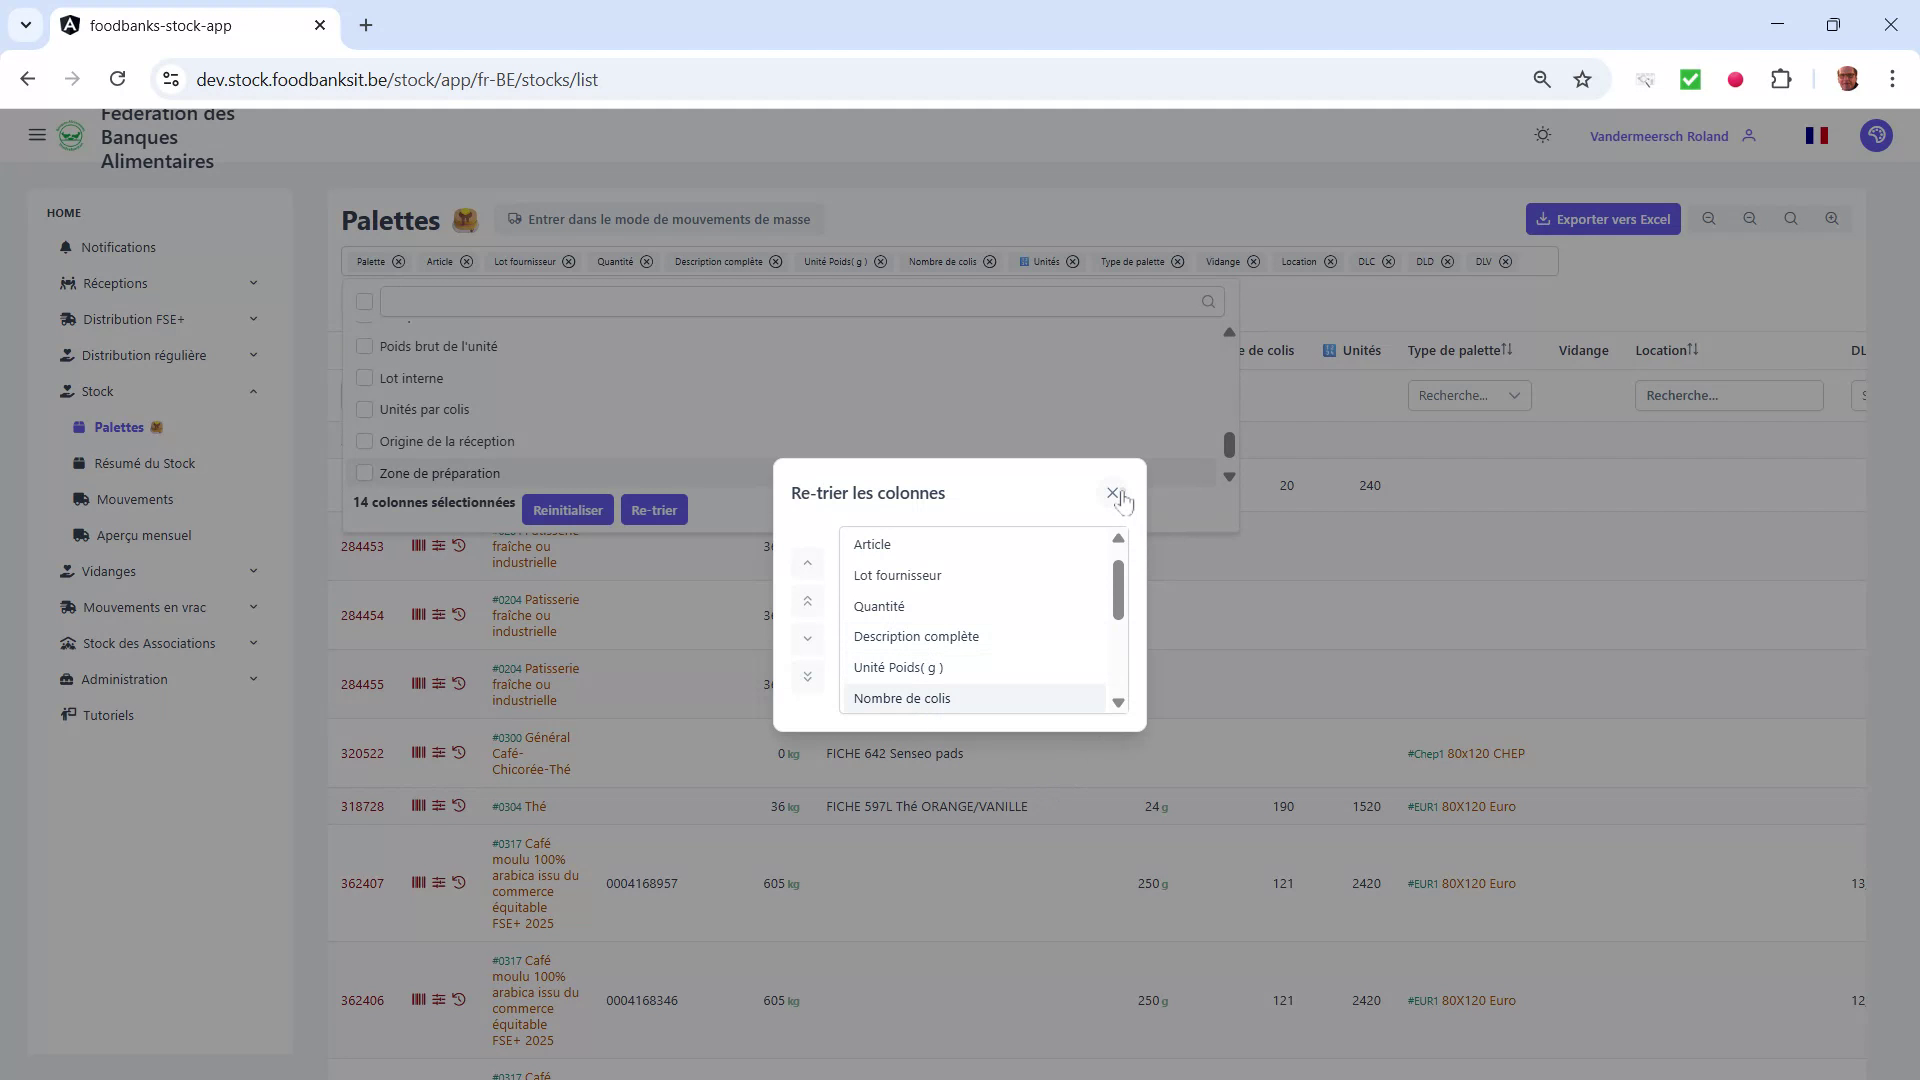The width and height of the screenshot is (1920, 1080).
Task: Click the Belgian flag language icon
Action: click(x=1818, y=135)
